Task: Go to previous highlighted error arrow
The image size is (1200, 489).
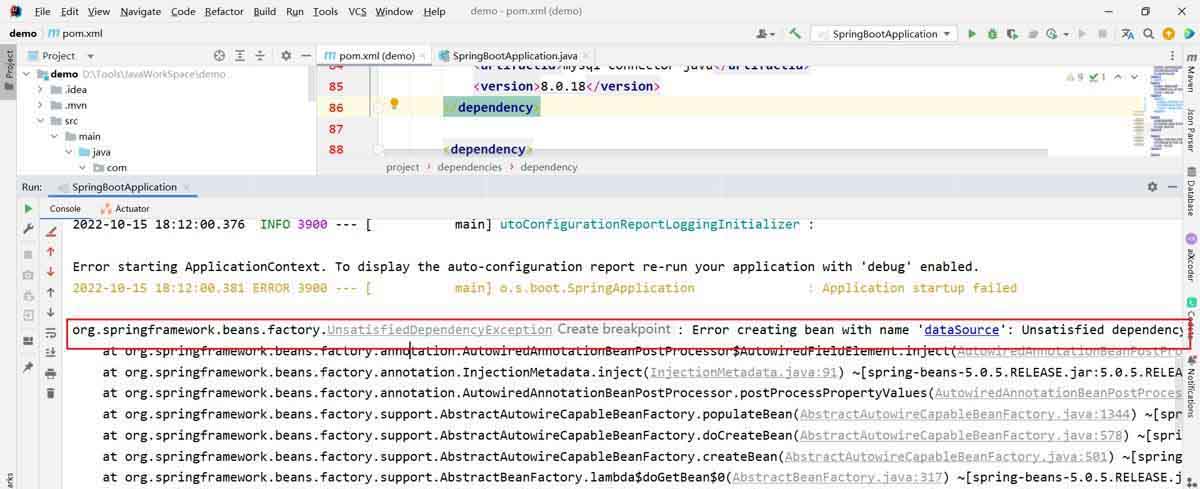Action: pos(1120,77)
